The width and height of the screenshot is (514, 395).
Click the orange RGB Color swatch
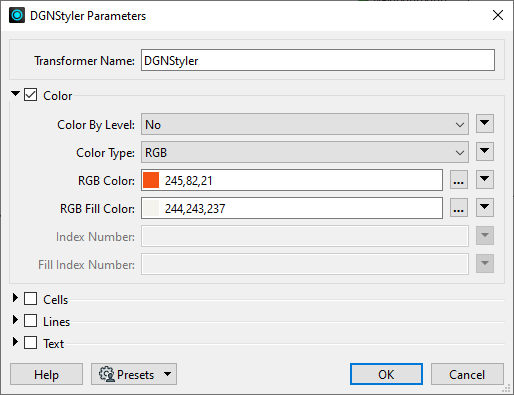pyautogui.click(x=151, y=180)
